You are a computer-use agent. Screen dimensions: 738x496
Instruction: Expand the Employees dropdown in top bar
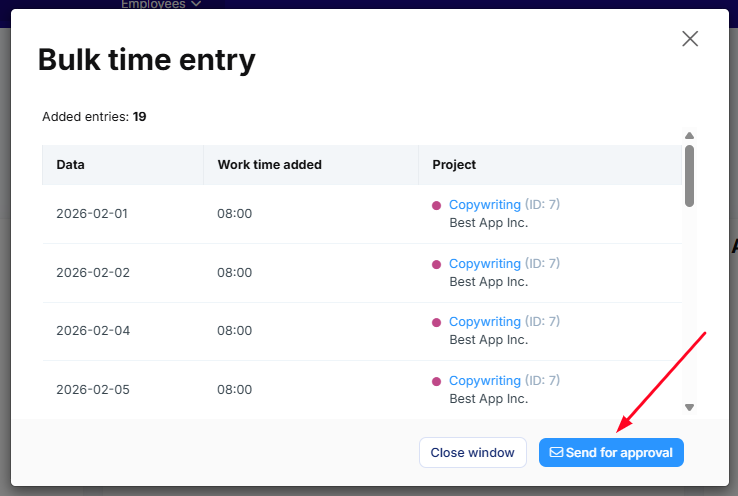160,5
